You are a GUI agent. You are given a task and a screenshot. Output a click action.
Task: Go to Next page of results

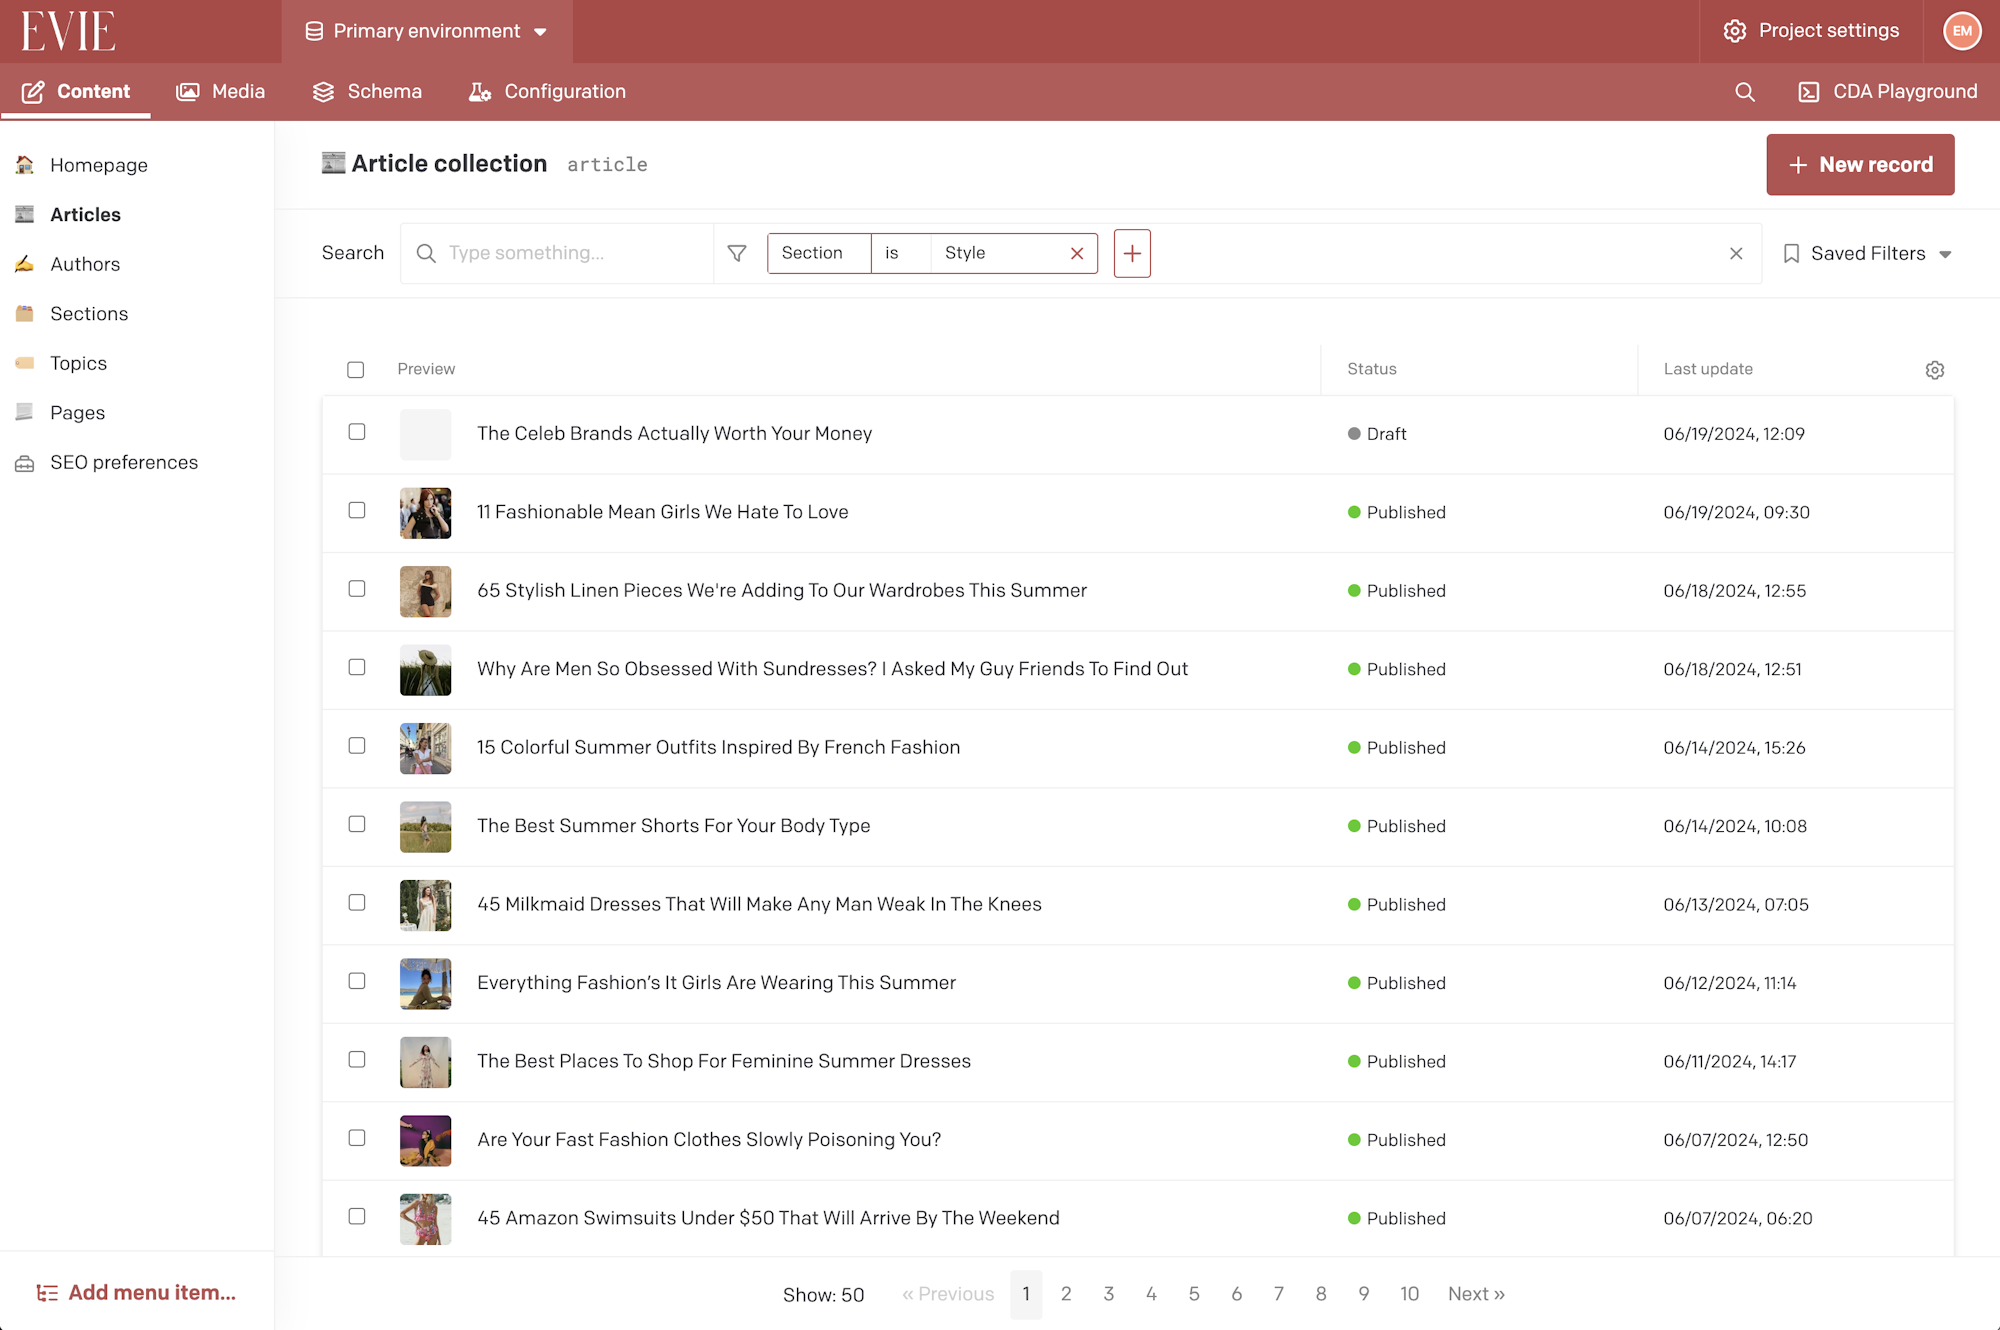click(1476, 1294)
